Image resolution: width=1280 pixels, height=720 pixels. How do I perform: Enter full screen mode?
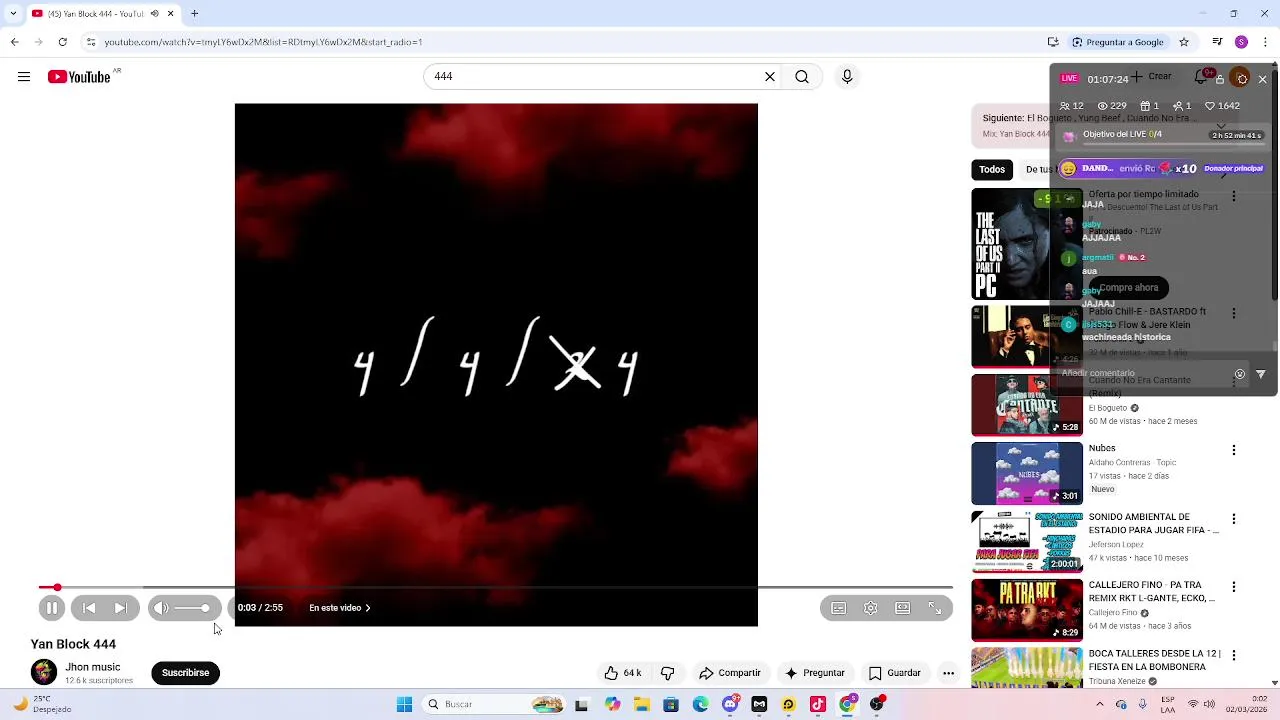tap(935, 608)
